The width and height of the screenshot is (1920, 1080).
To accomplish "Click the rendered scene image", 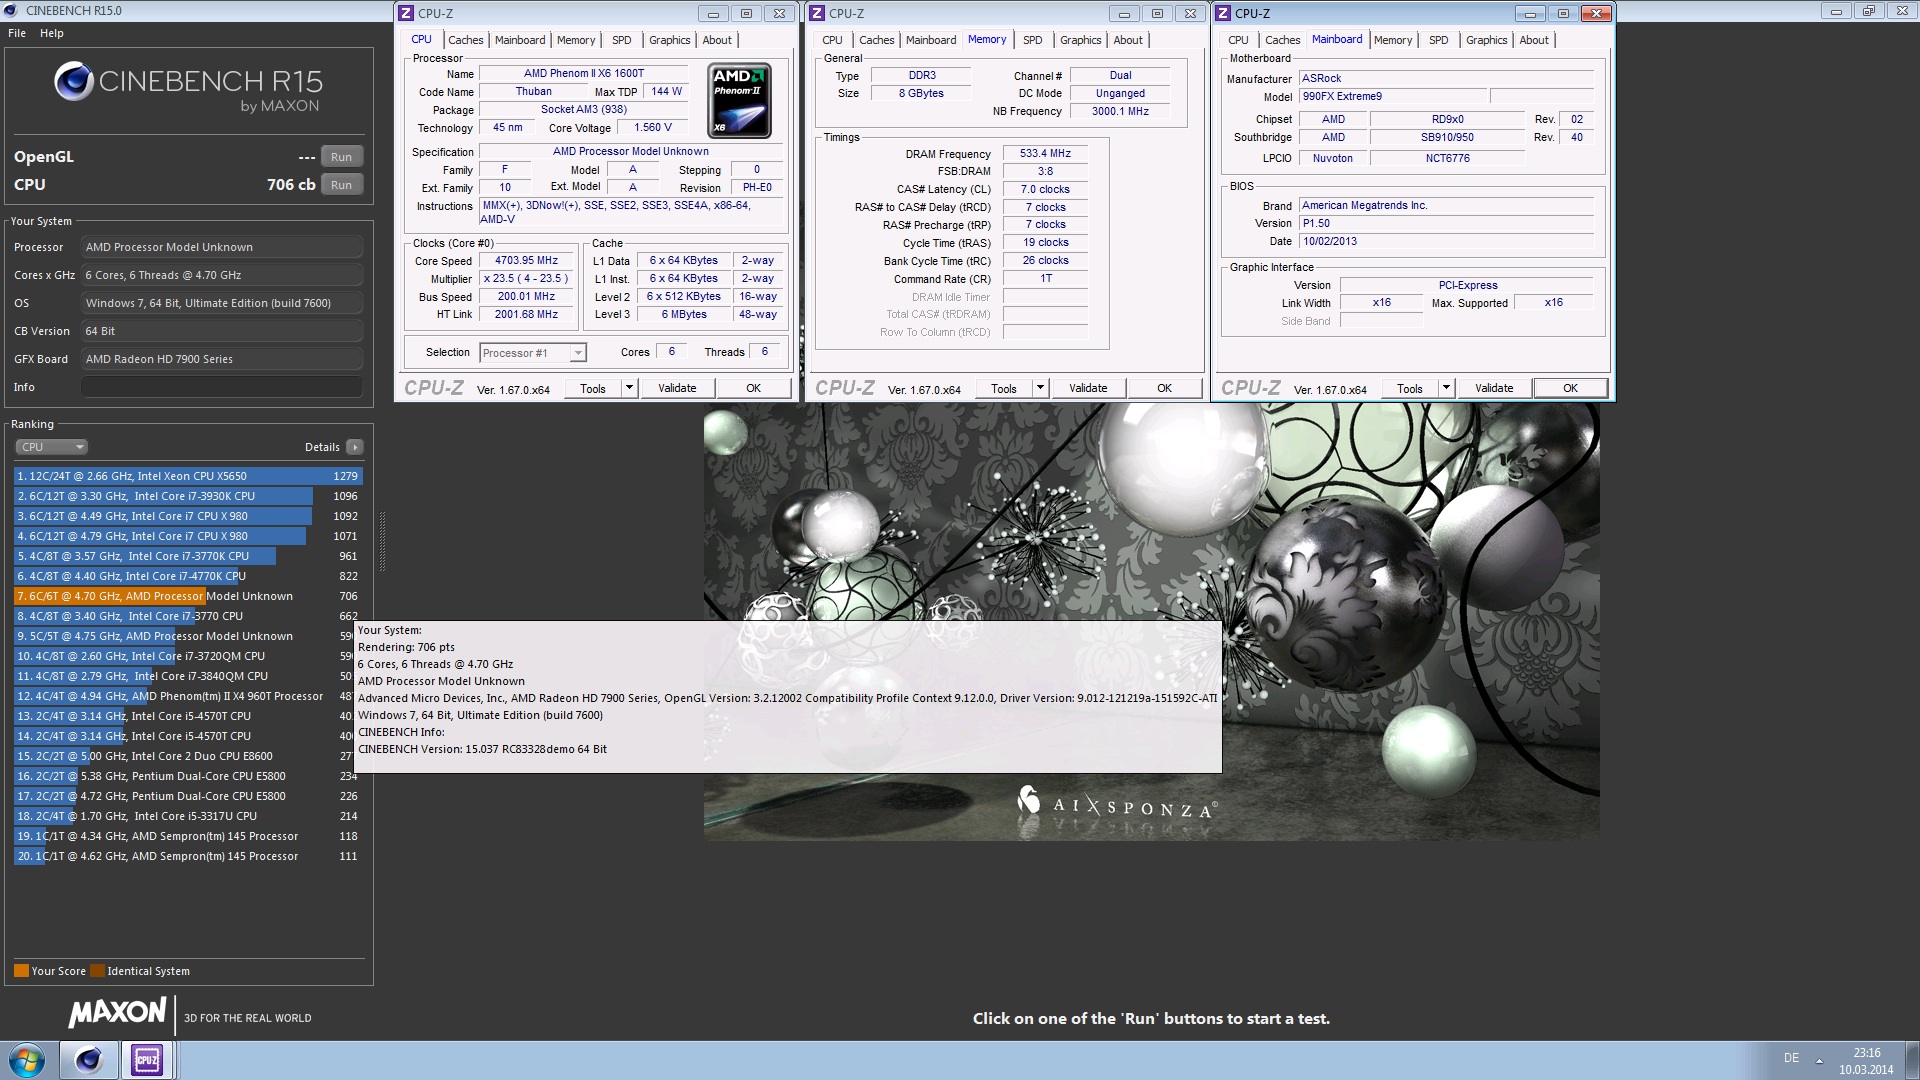I will tap(1151, 620).
